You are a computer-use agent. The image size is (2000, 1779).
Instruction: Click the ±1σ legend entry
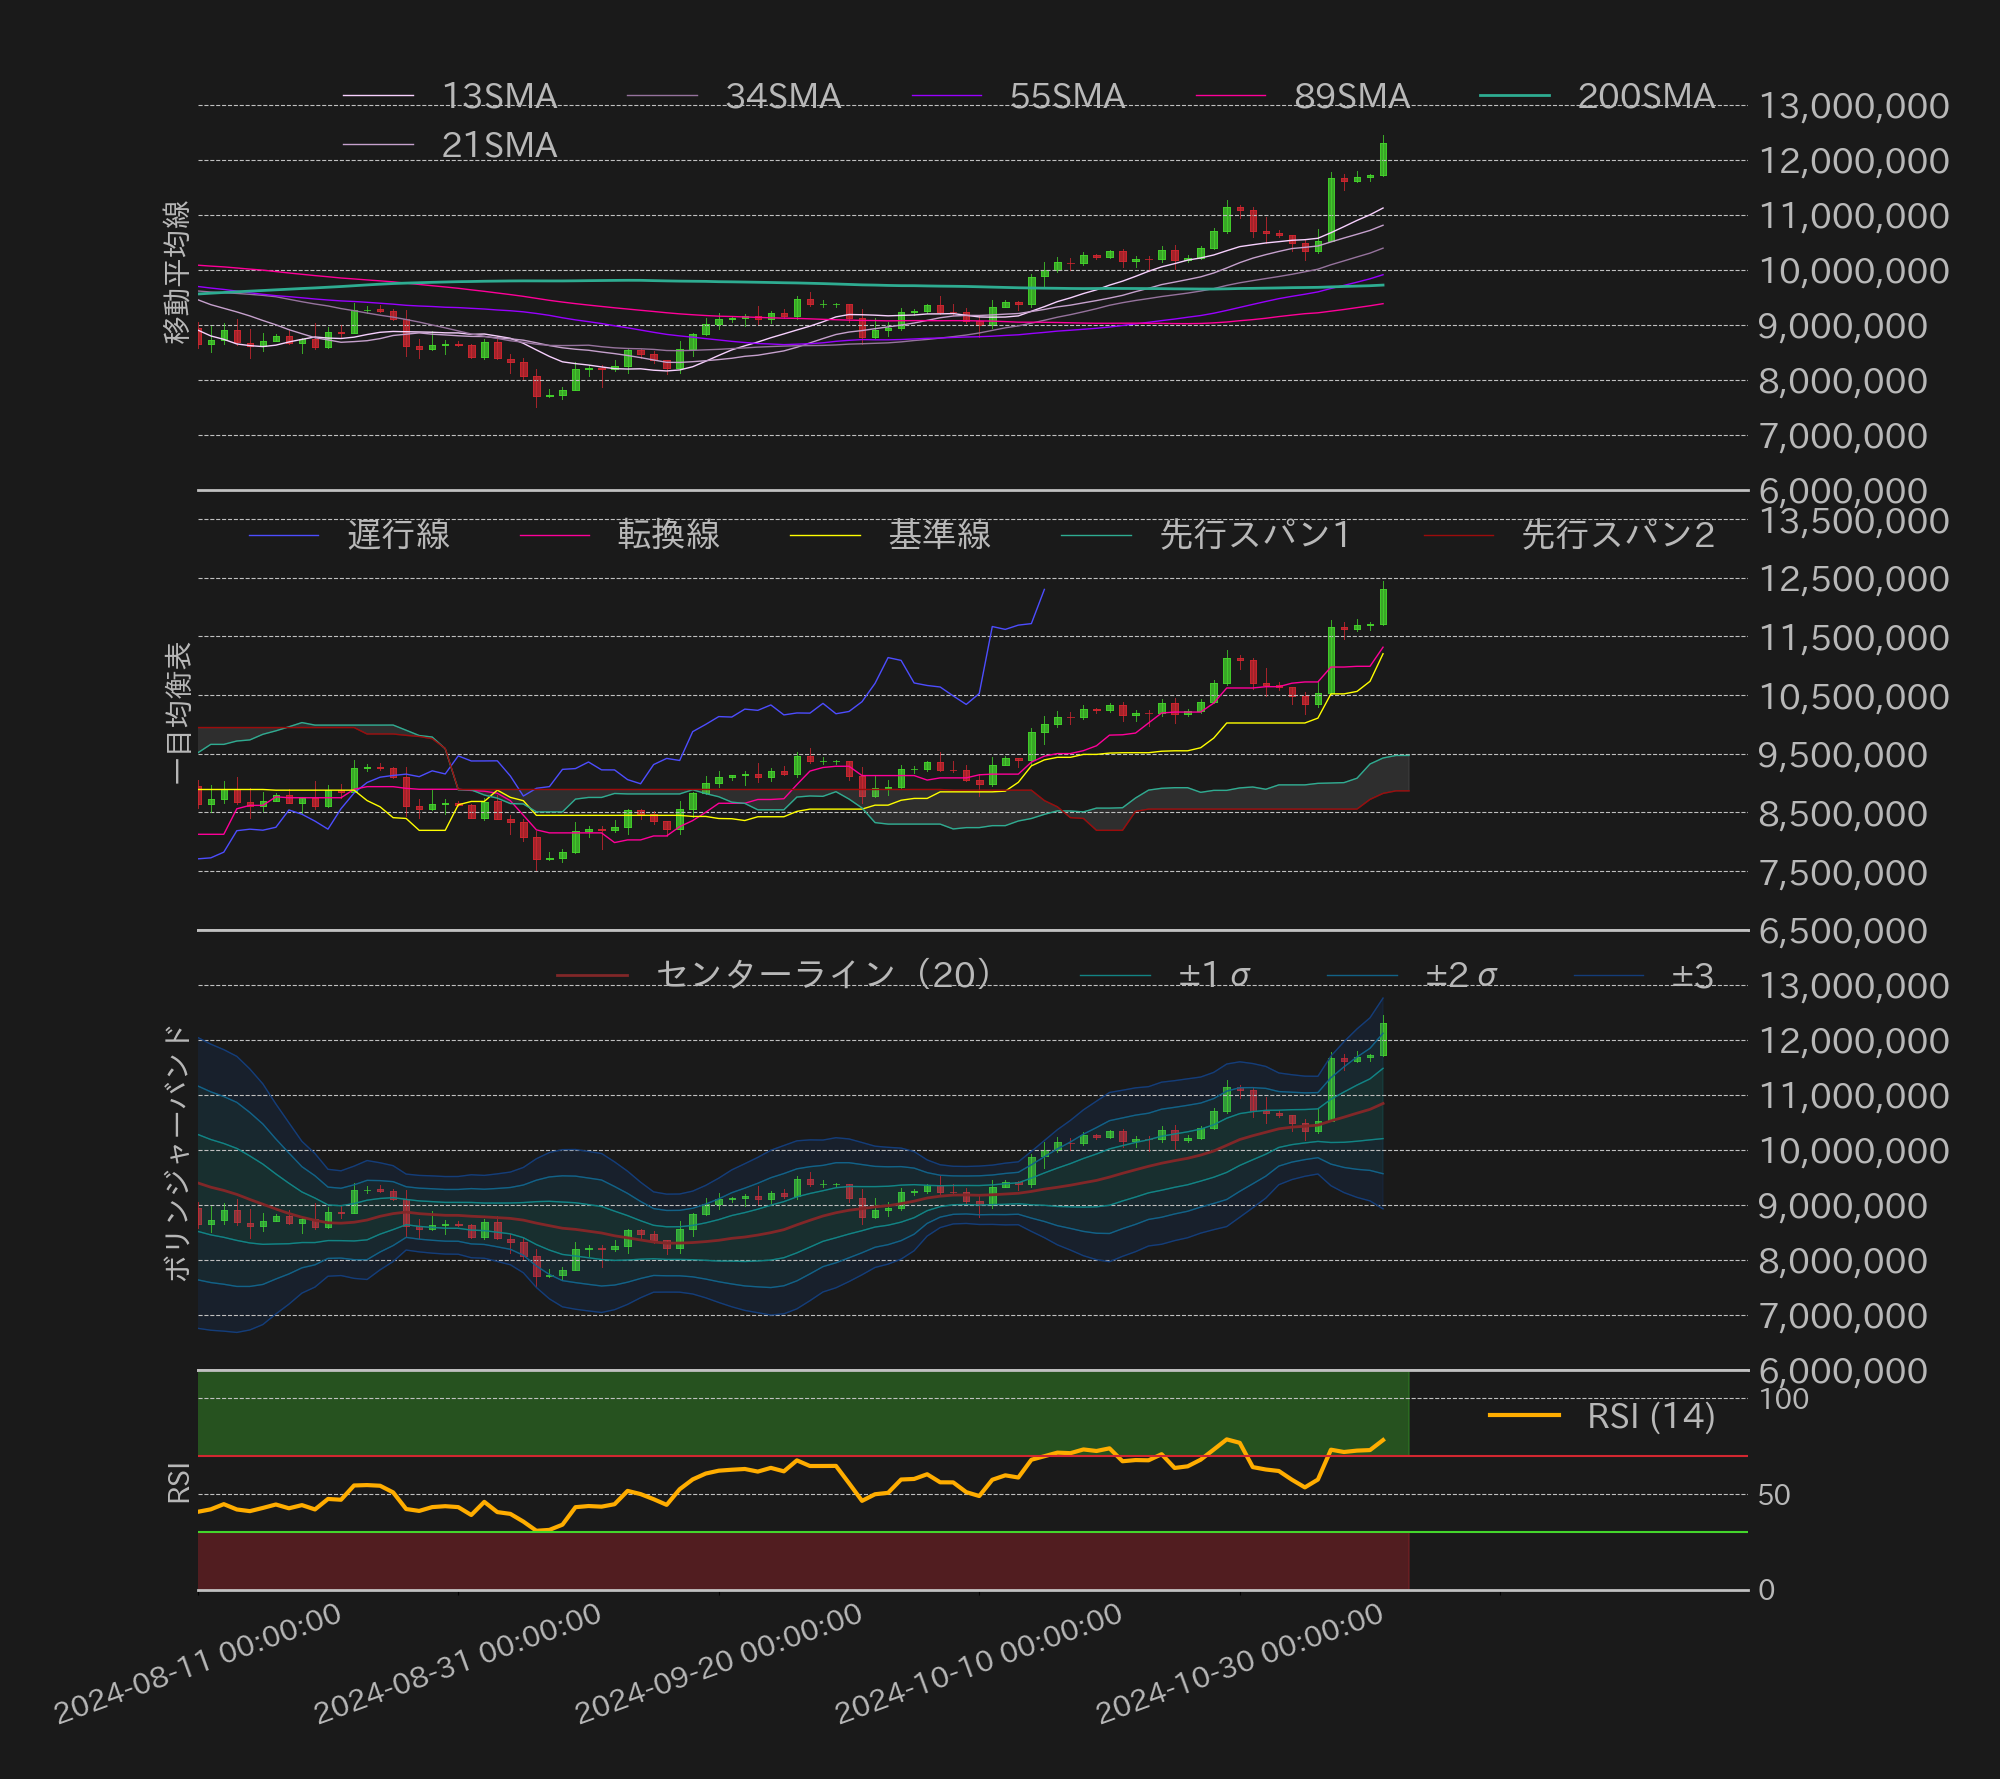pyautogui.click(x=1213, y=975)
